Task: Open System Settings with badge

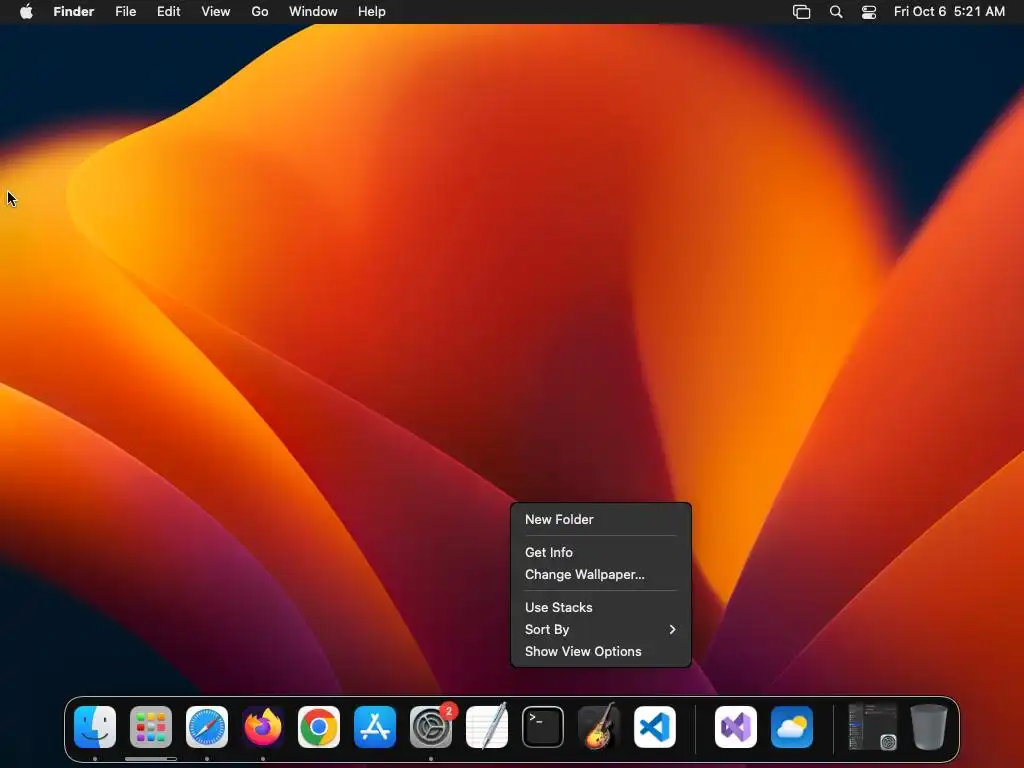Action: click(431, 727)
